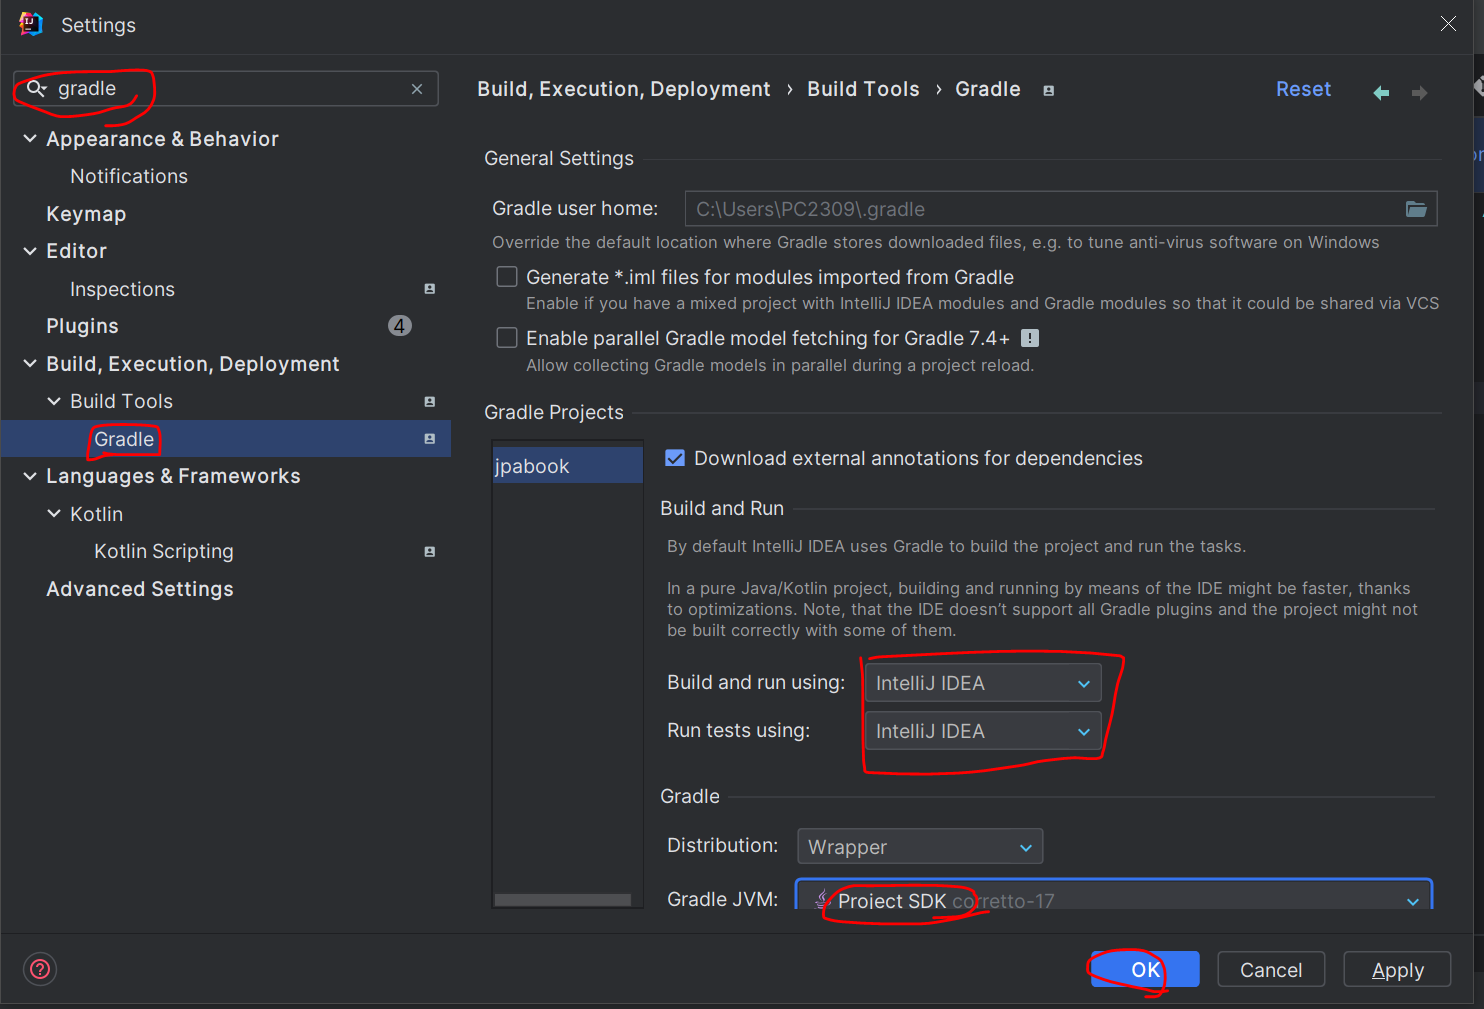
Task: Click horizontal scrollbar under the project list
Action: (563, 900)
